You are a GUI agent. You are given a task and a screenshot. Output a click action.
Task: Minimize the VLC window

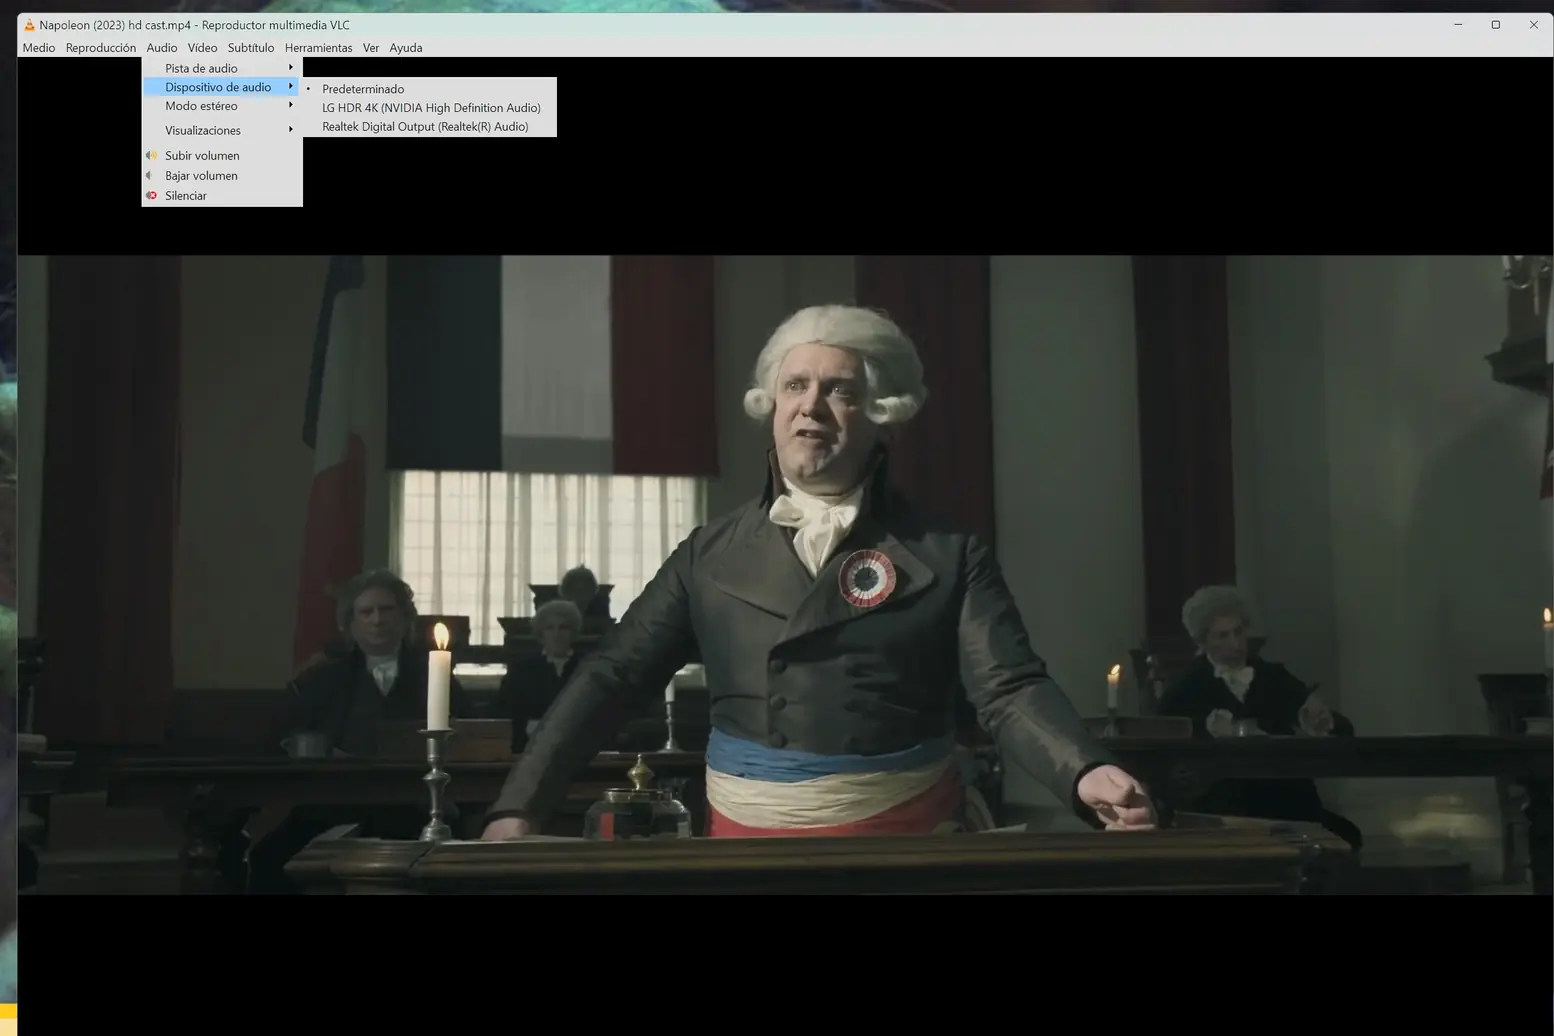tap(1458, 25)
